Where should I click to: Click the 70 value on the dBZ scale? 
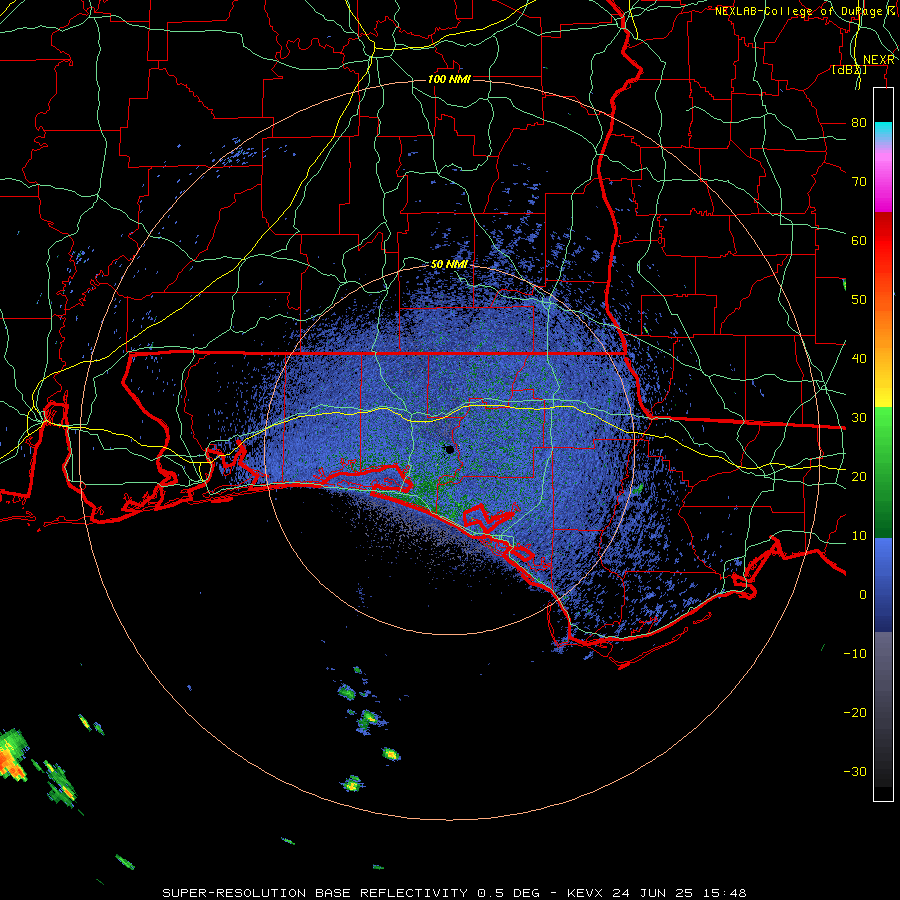859,181
